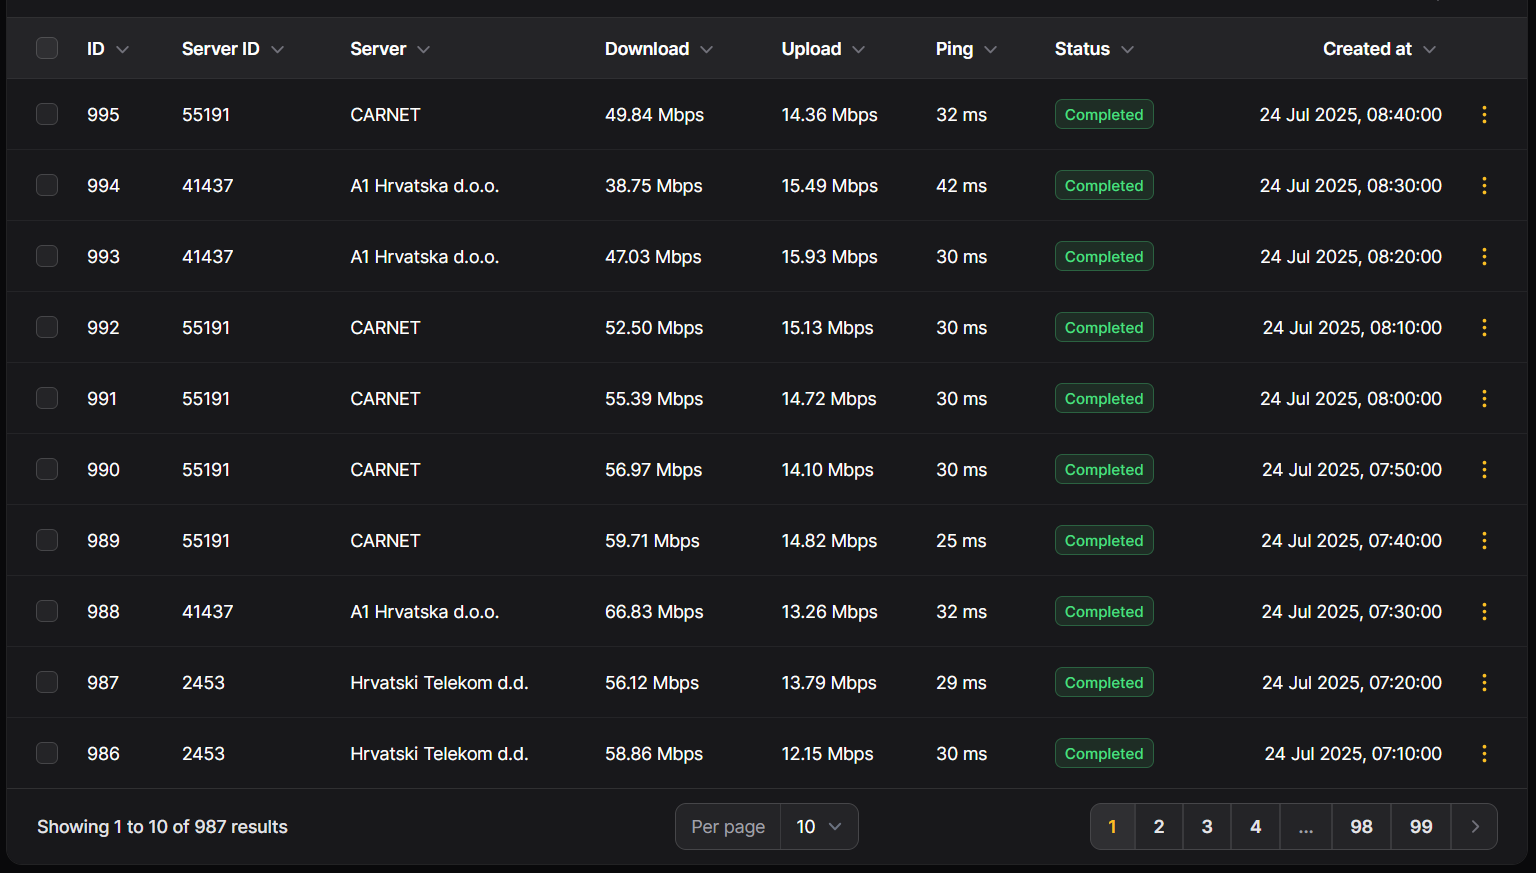This screenshot has height=873, width=1536.
Task: Click timestamp 24 Jul 2025, 08:40:00
Action: (x=1351, y=115)
